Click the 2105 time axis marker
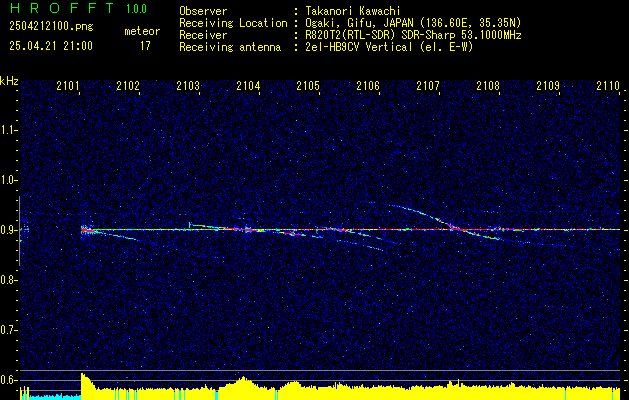The height and width of the screenshot is (400, 629). point(308,86)
